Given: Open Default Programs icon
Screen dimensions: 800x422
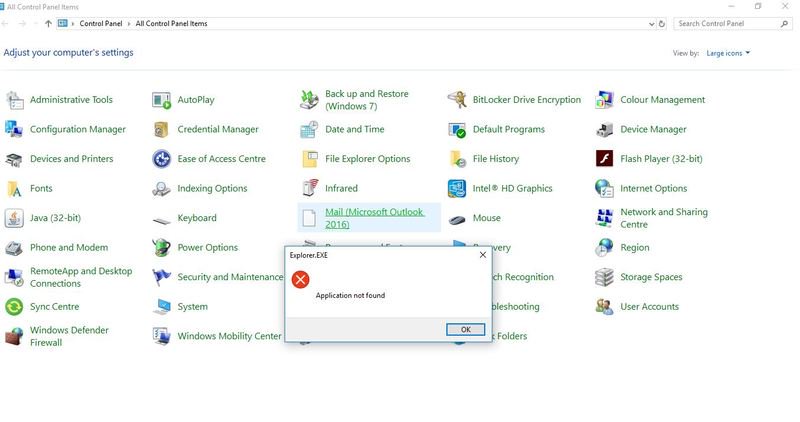Looking at the screenshot, I should (457, 130).
